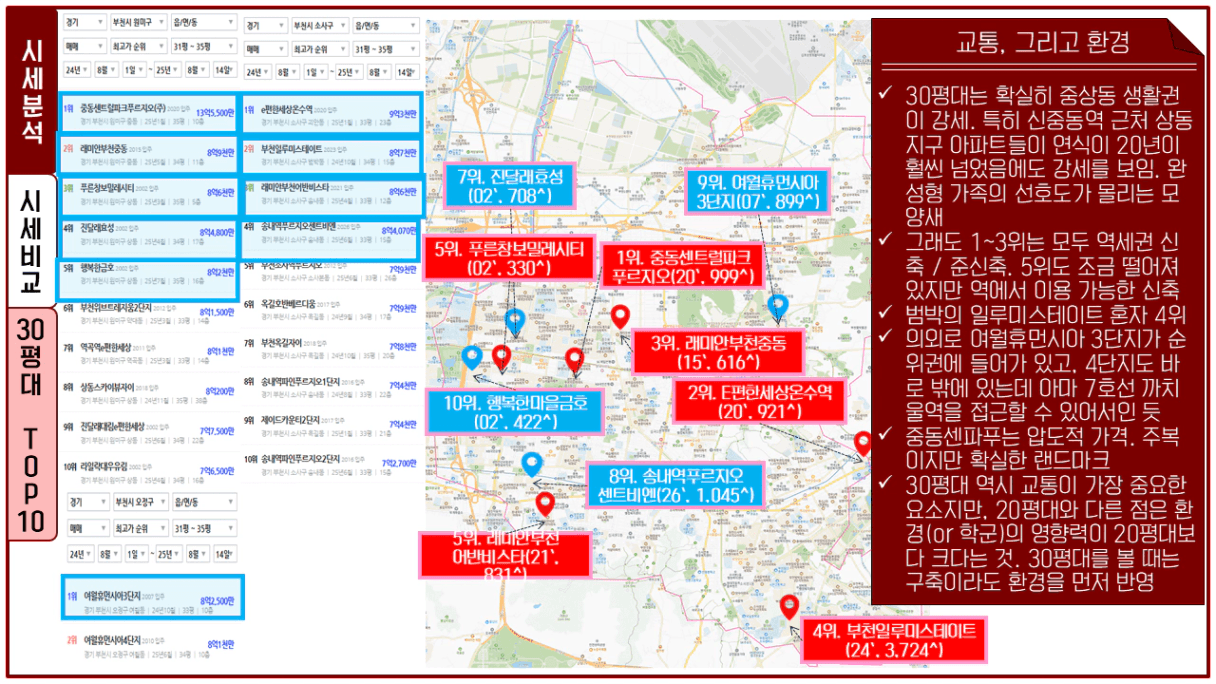This screenshot has height=684, width=1216.
Task: Click the 7억6,500만 price
Action: 219,470
